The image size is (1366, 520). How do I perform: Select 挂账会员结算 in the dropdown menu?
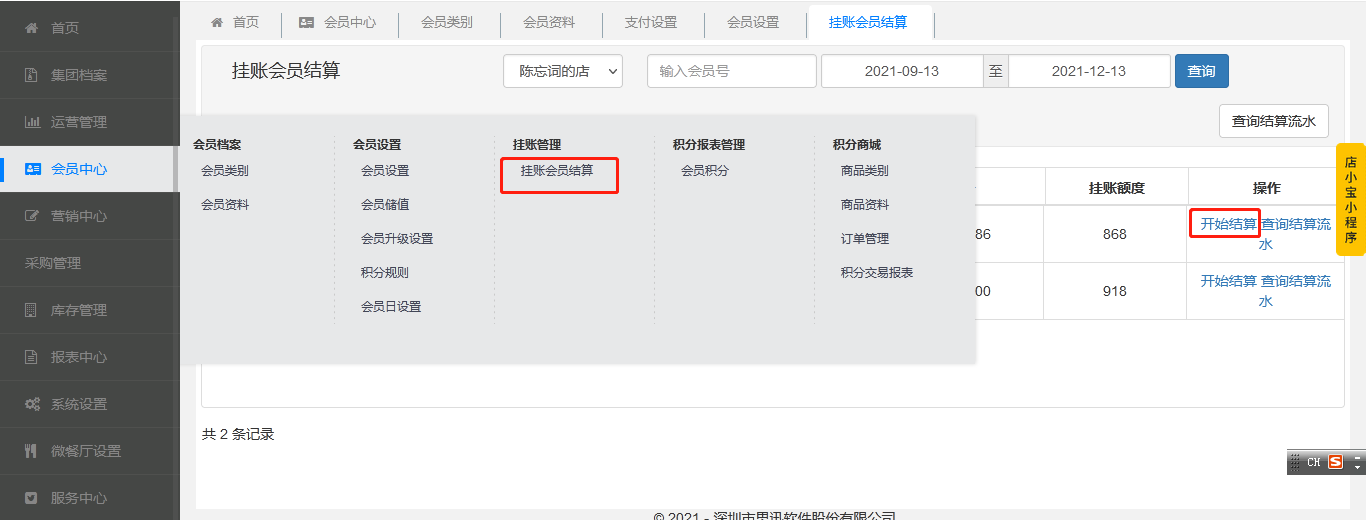click(x=557, y=171)
